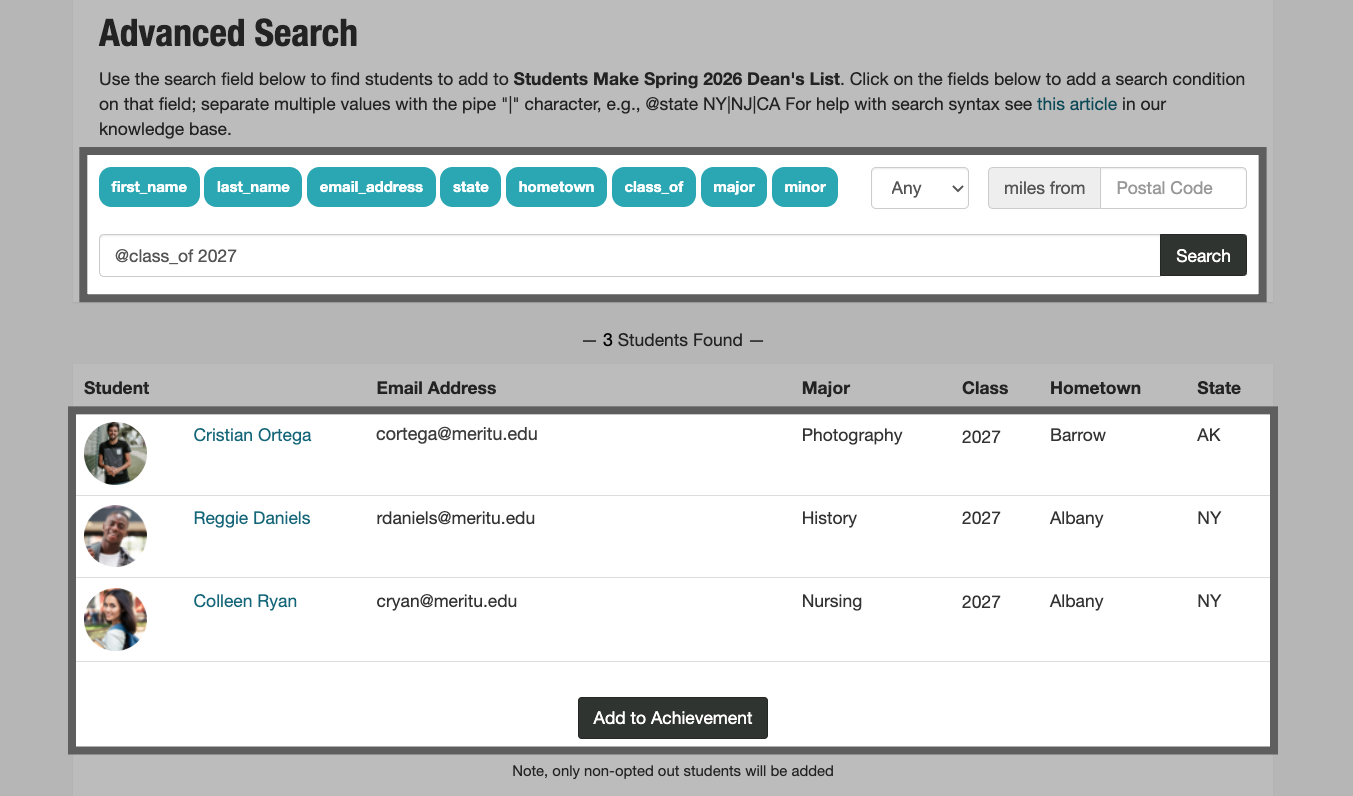
Task: Add the first_name field to the search
Action: pyautogui.click(x=148, y=187)
